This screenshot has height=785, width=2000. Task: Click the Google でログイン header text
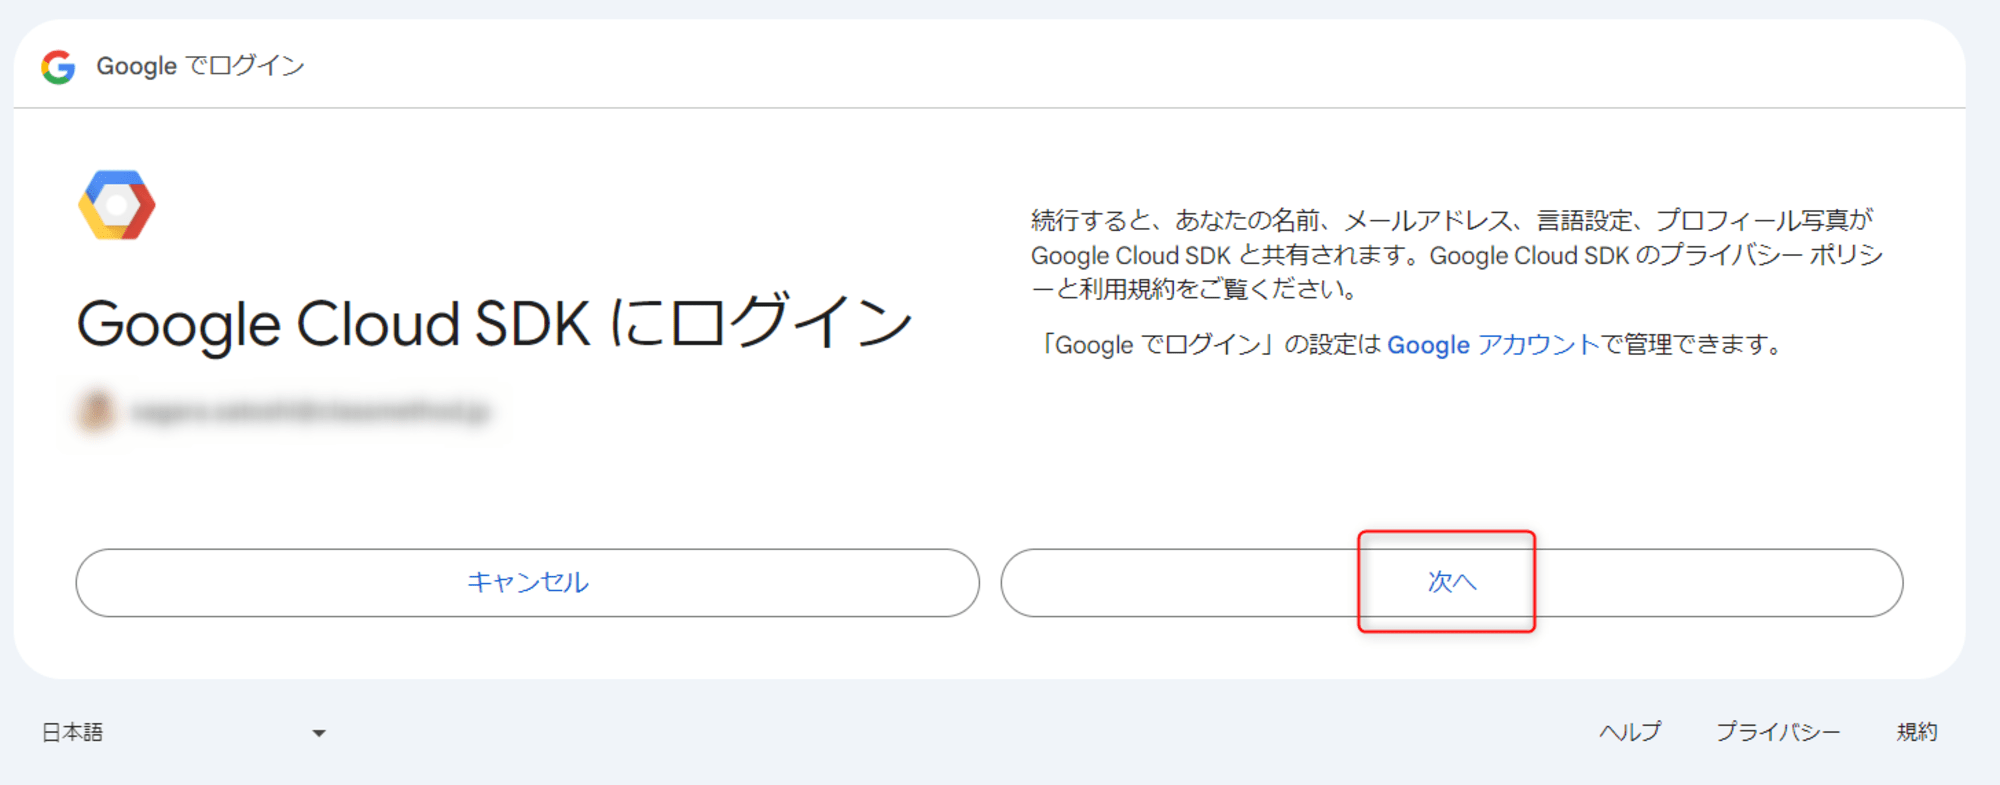click(200, 66)
